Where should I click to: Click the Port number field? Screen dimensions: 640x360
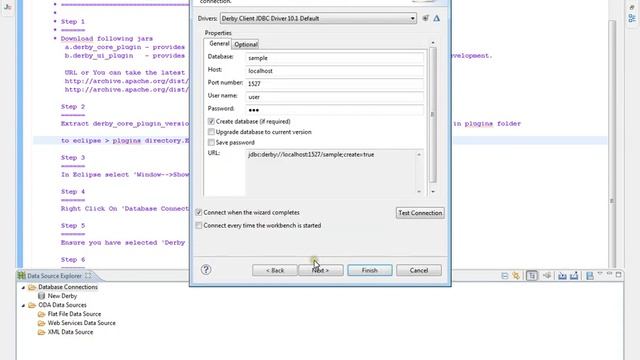(x=334, y=84)
